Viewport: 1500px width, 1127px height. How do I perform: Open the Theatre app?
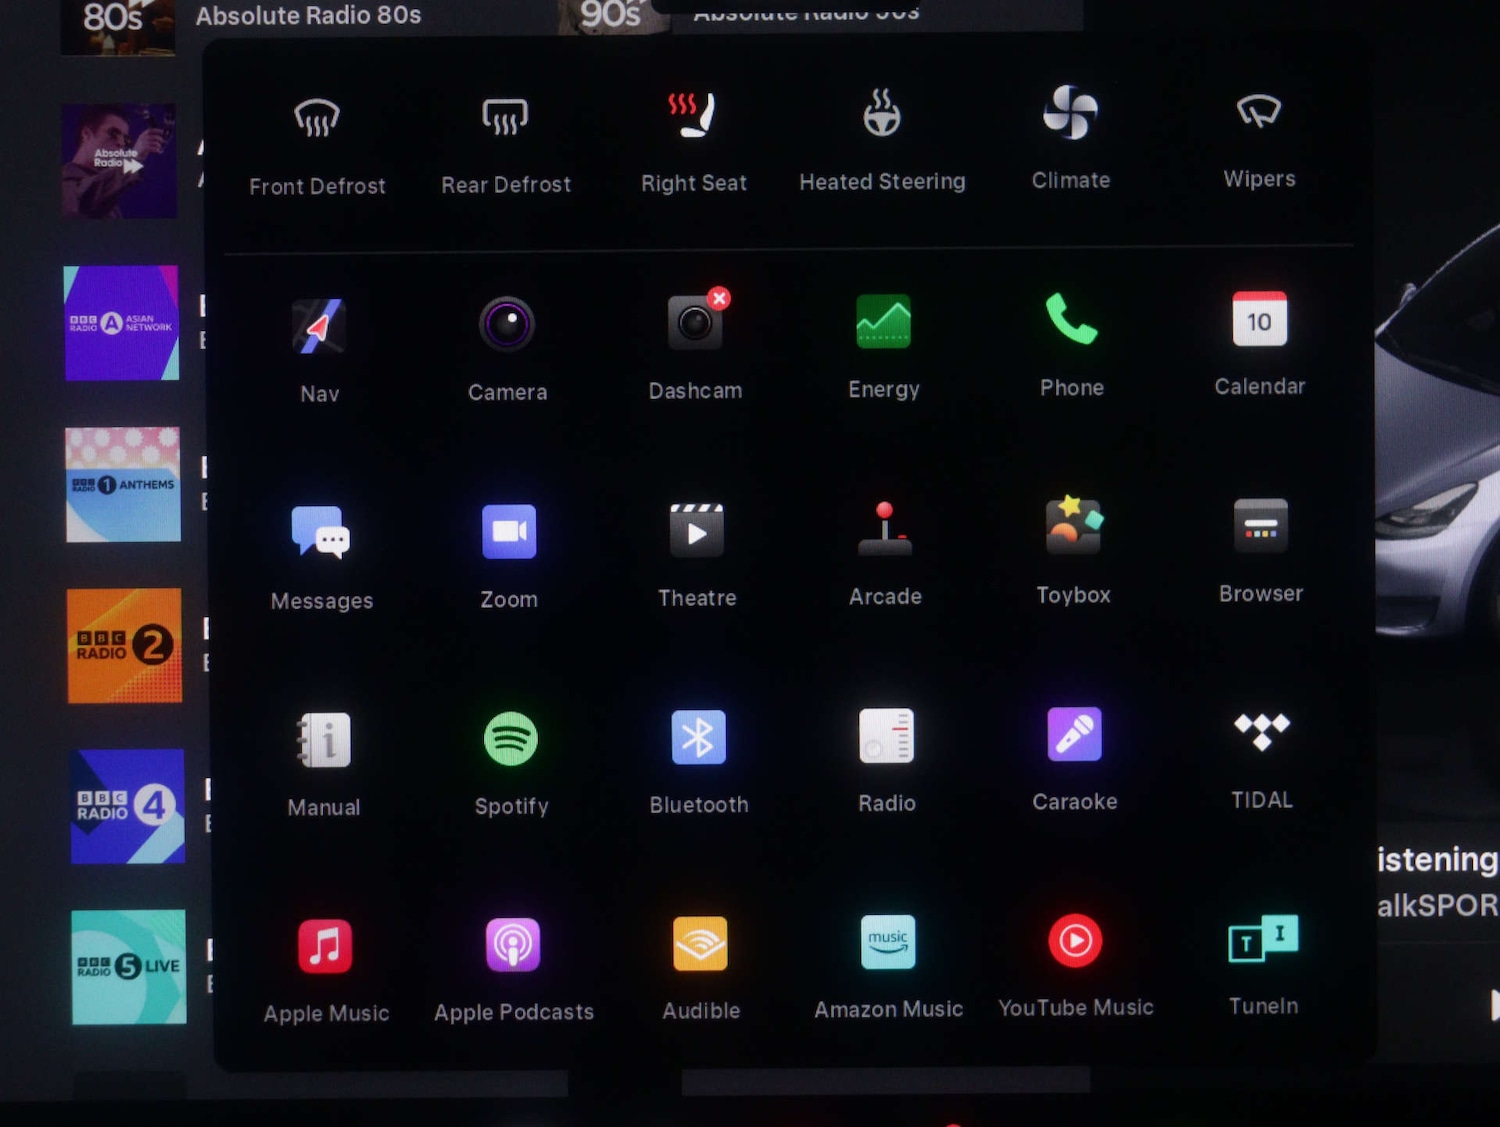(697, 530)
